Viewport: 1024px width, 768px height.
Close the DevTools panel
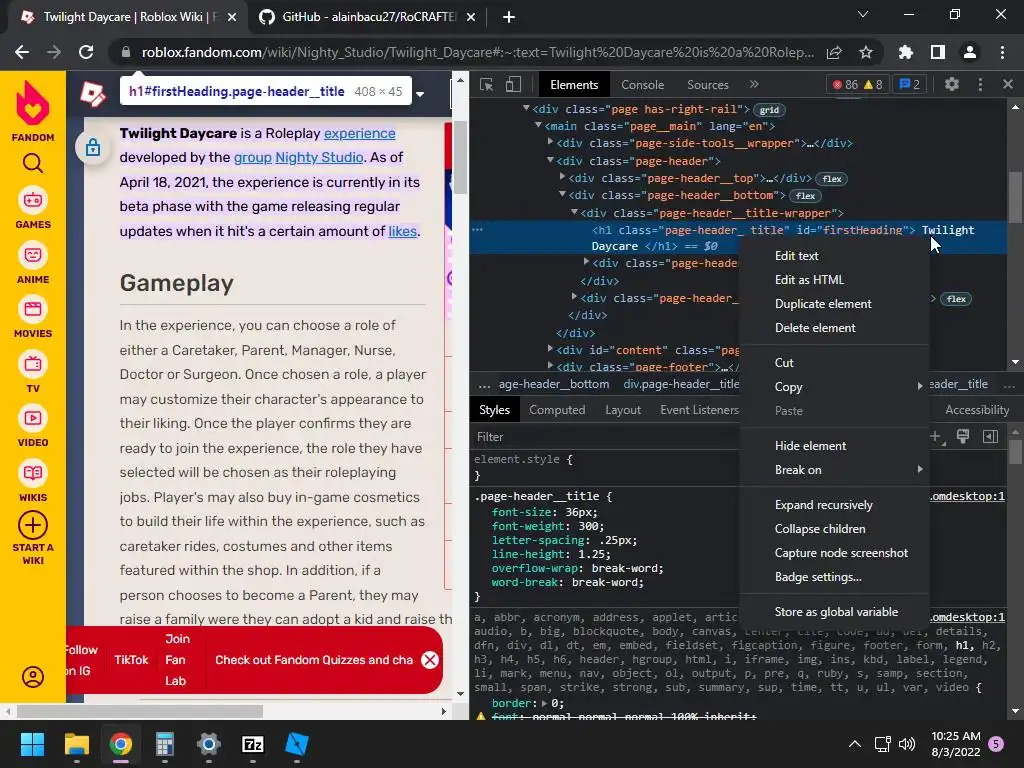tap(1008, 84)
